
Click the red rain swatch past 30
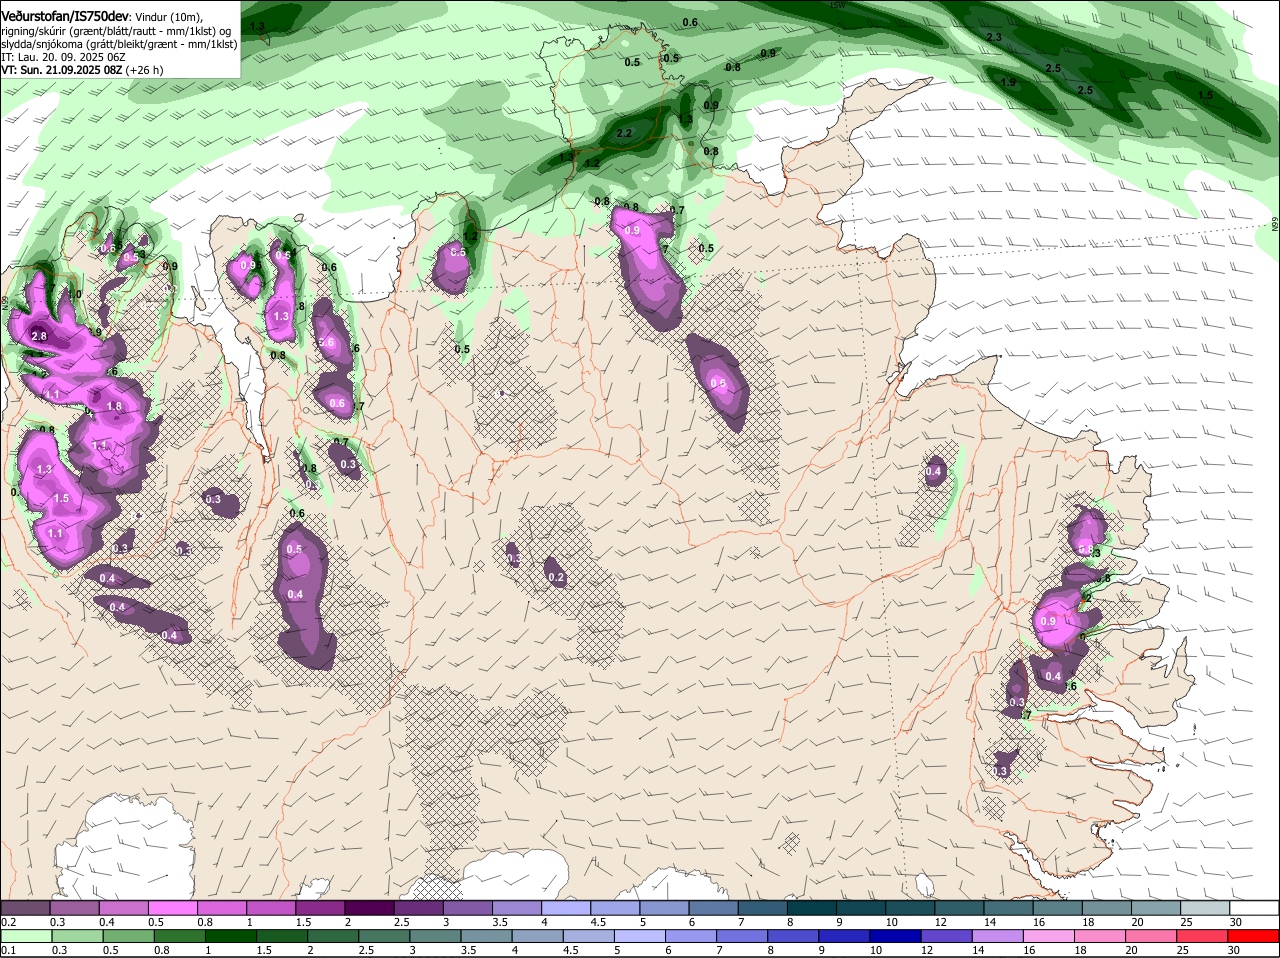coord(1254,935)
